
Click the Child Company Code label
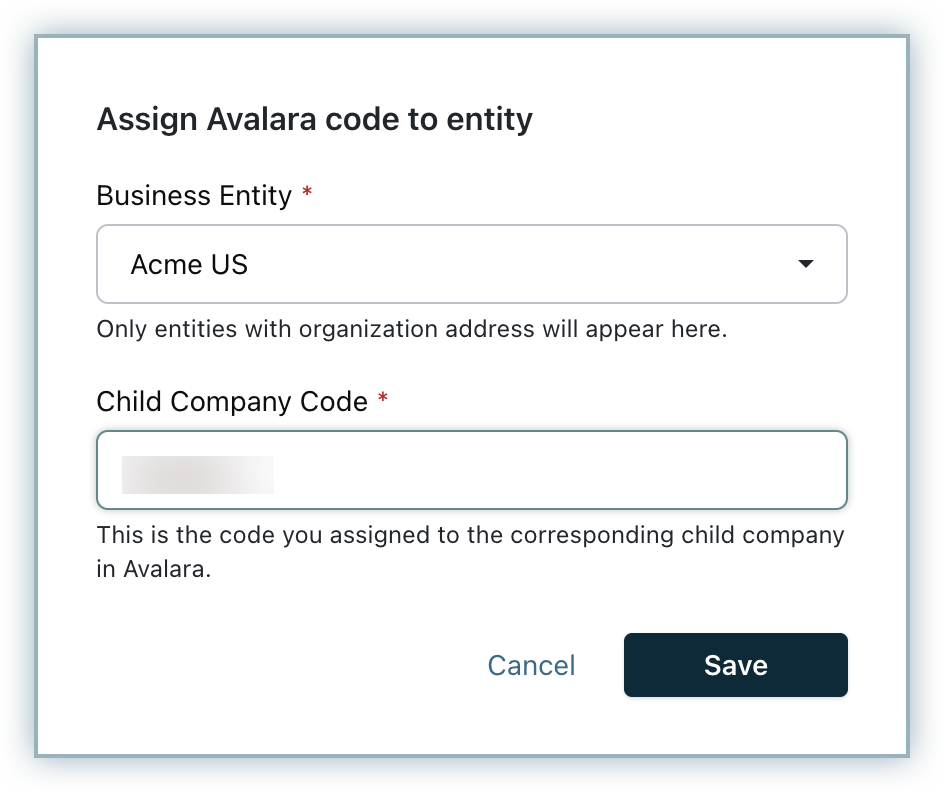[x=232, y=402]
